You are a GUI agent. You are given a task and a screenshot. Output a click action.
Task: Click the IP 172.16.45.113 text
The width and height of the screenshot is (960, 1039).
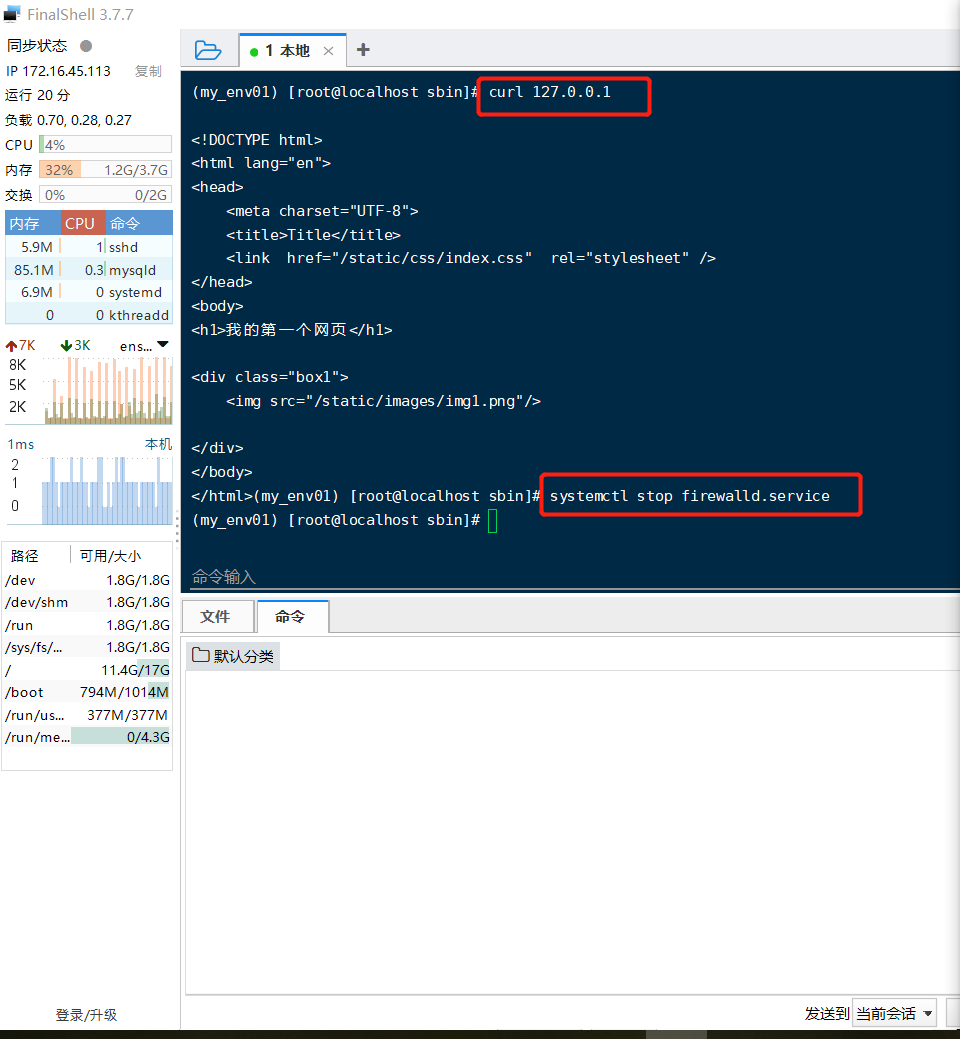(58, 71)
